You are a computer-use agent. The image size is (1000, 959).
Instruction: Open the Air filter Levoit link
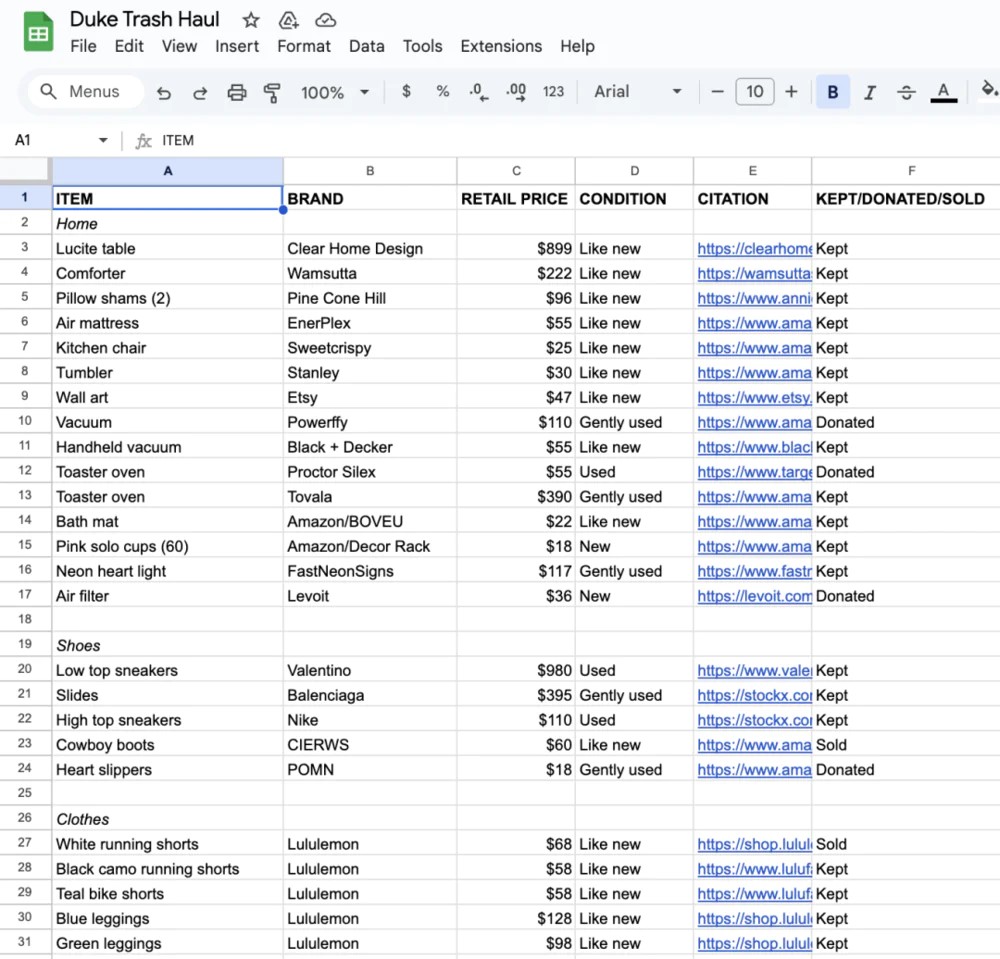pos(754,596)
